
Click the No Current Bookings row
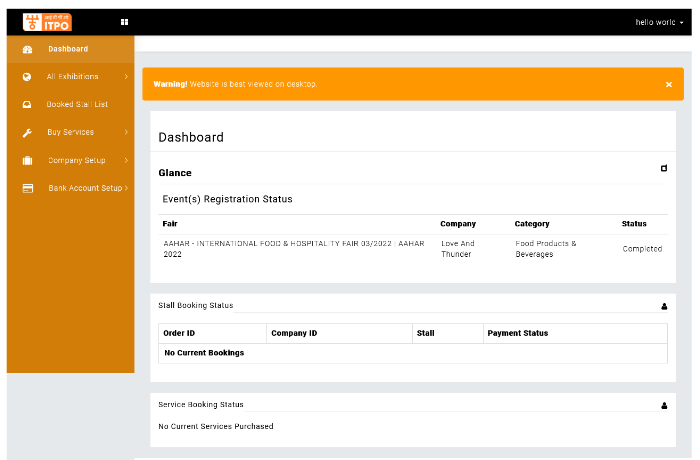coord(413,353)
